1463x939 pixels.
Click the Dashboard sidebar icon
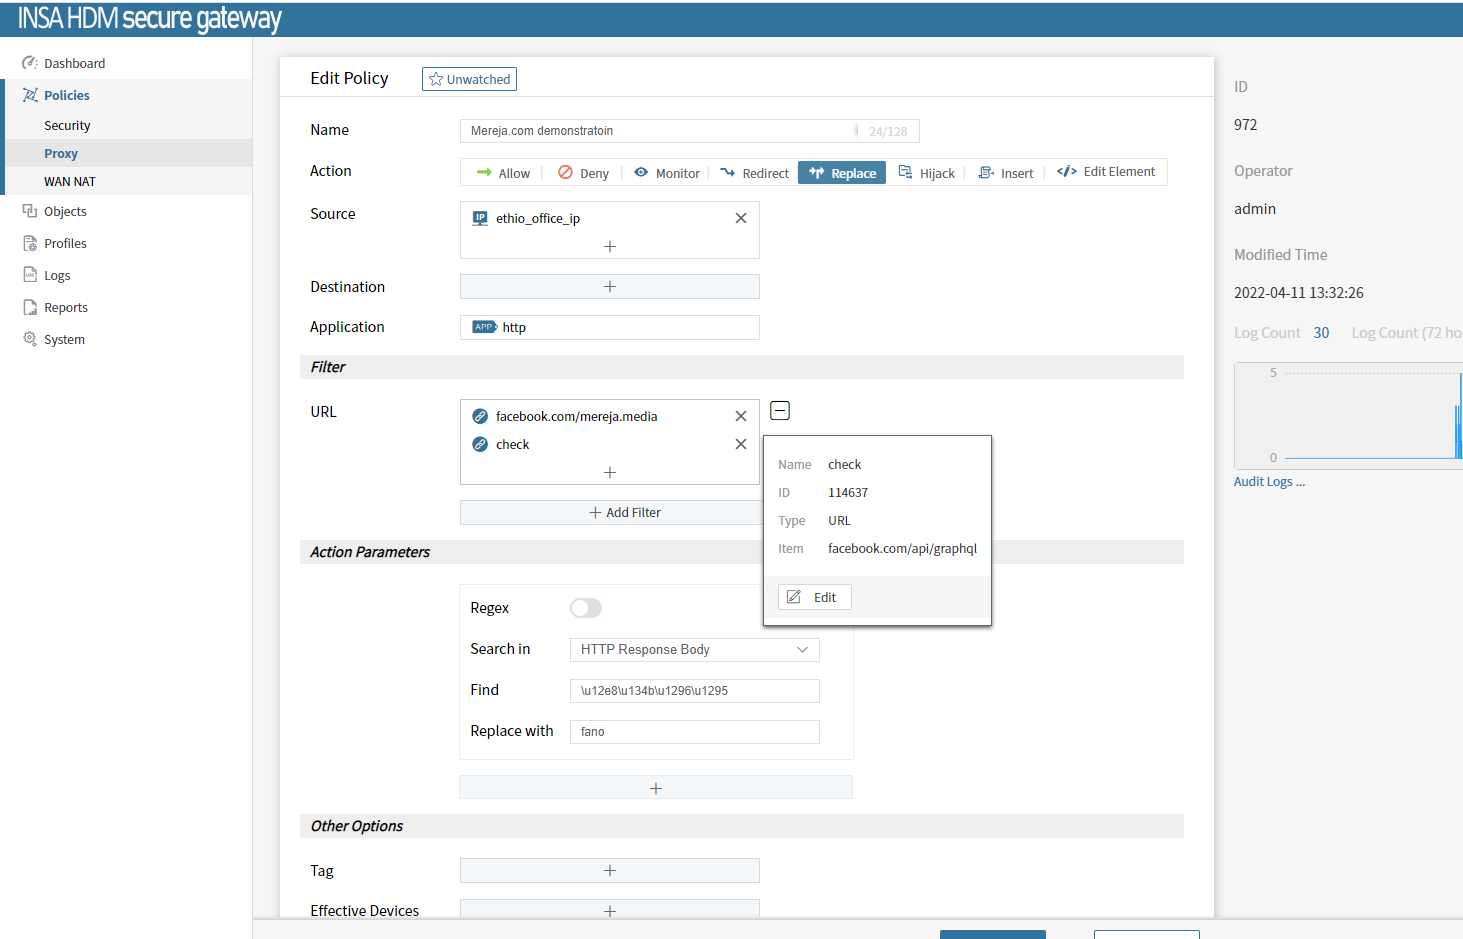[x=30, y=63]
